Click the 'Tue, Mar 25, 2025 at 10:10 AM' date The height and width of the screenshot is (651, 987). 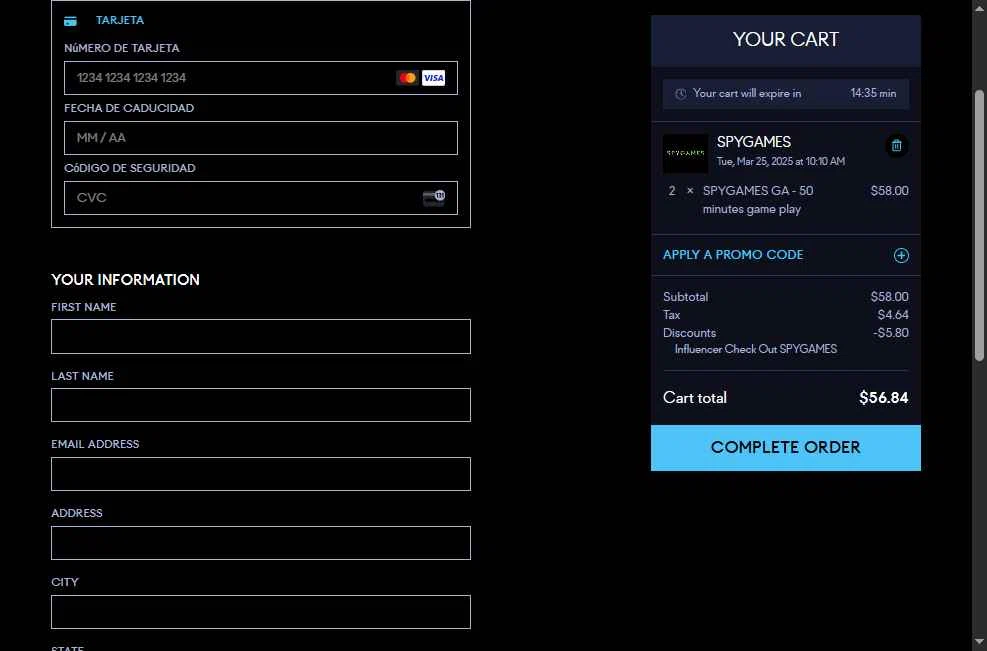coord(781,162)
